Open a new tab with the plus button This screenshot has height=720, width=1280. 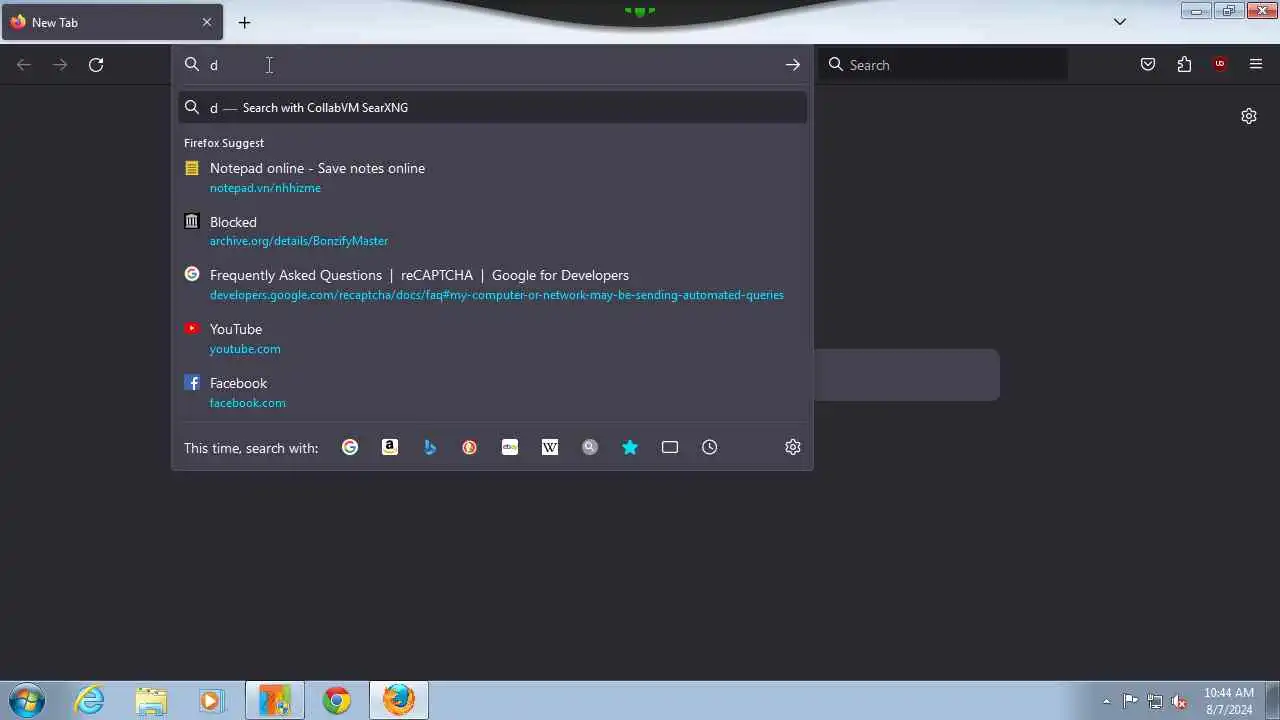coord(244,22)
